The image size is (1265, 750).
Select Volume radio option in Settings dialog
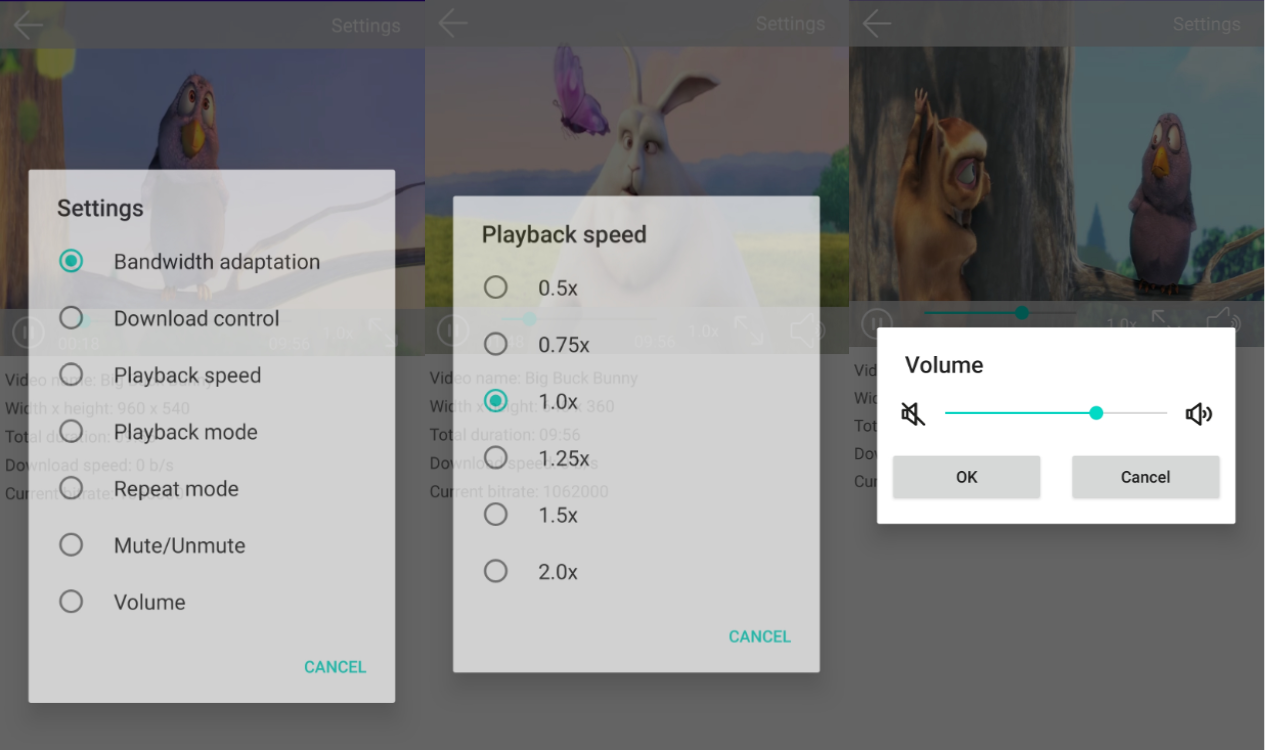pyautogui.click(x=70, y=601)
